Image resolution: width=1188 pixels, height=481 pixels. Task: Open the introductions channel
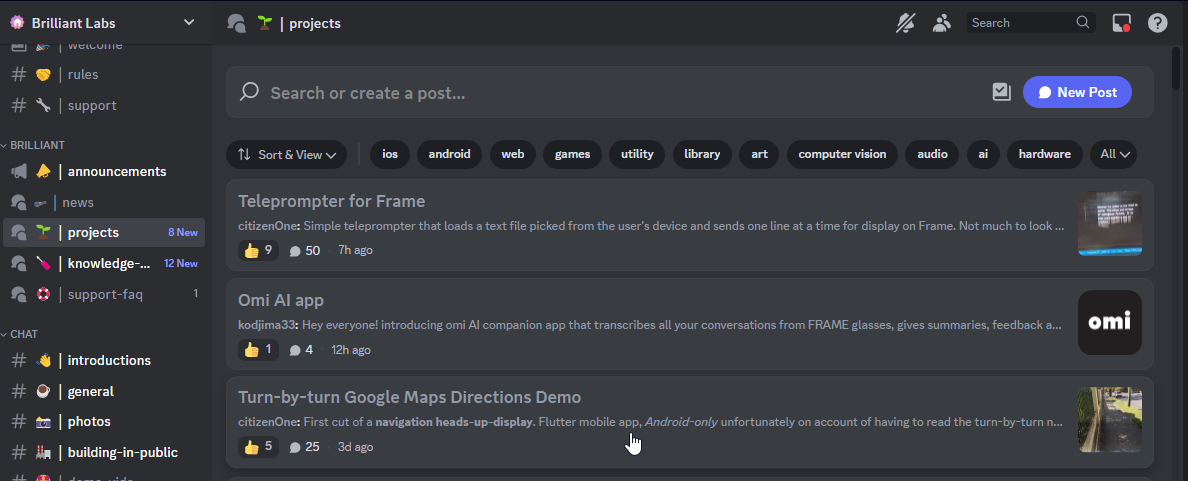click(x=104, y=361)
